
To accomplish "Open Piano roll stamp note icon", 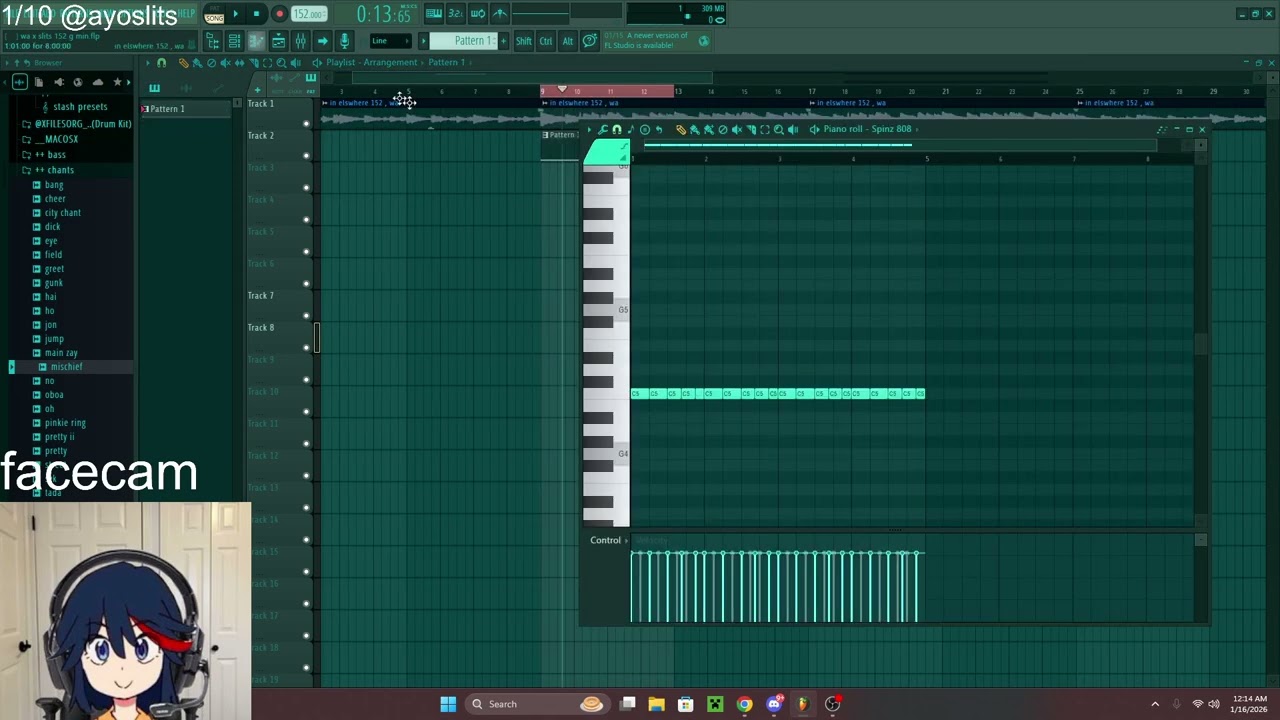I will [631, 130].
